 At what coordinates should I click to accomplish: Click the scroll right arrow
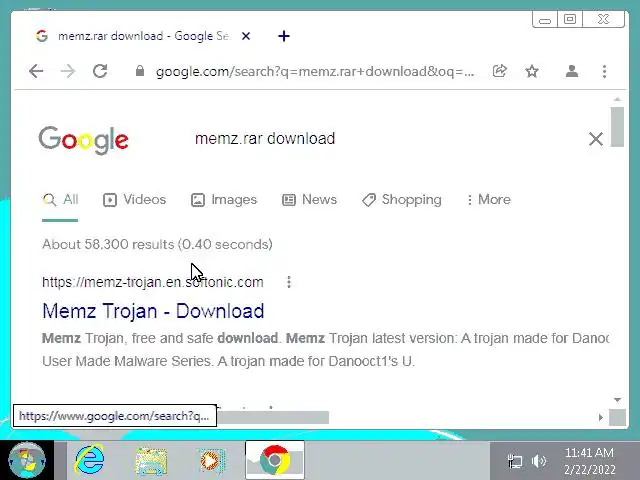pyautogui.click(x=601, y=417)
